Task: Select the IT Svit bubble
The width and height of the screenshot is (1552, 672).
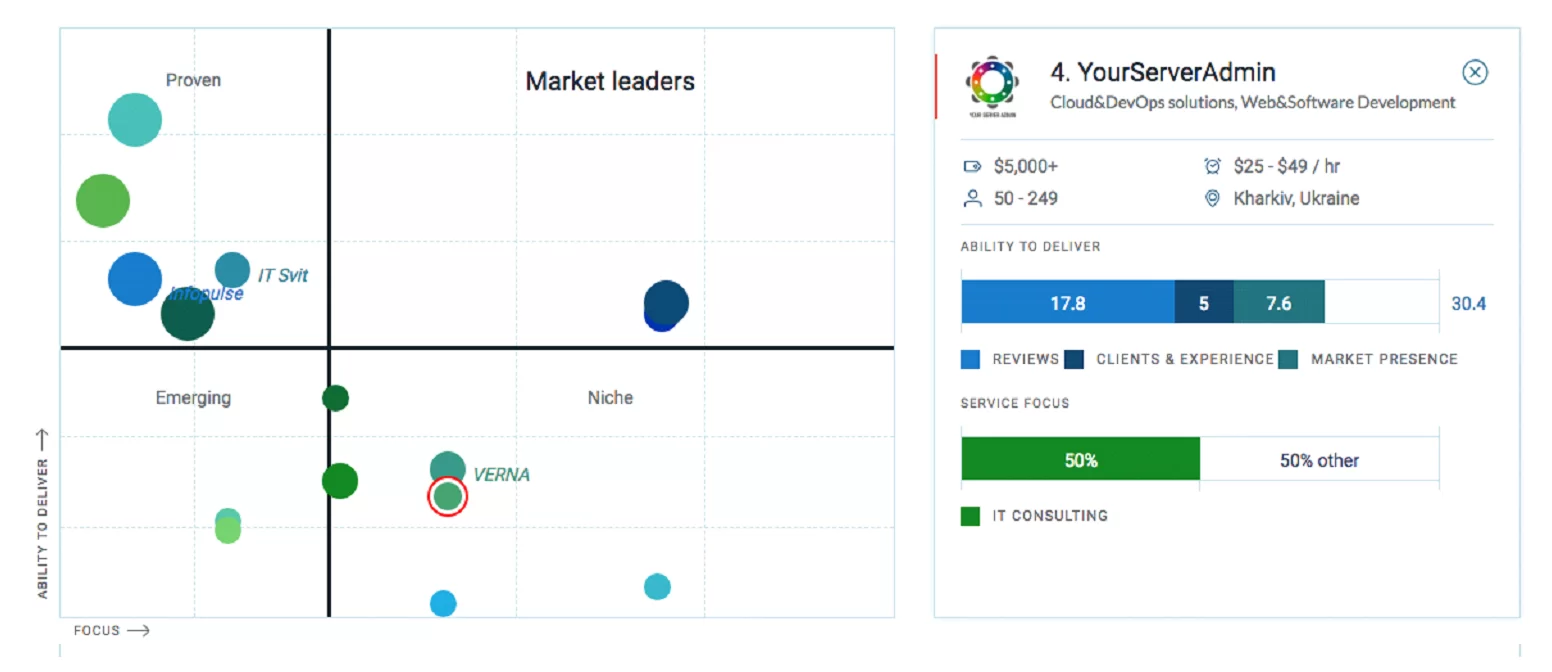Action: click(x=232, y=270)
